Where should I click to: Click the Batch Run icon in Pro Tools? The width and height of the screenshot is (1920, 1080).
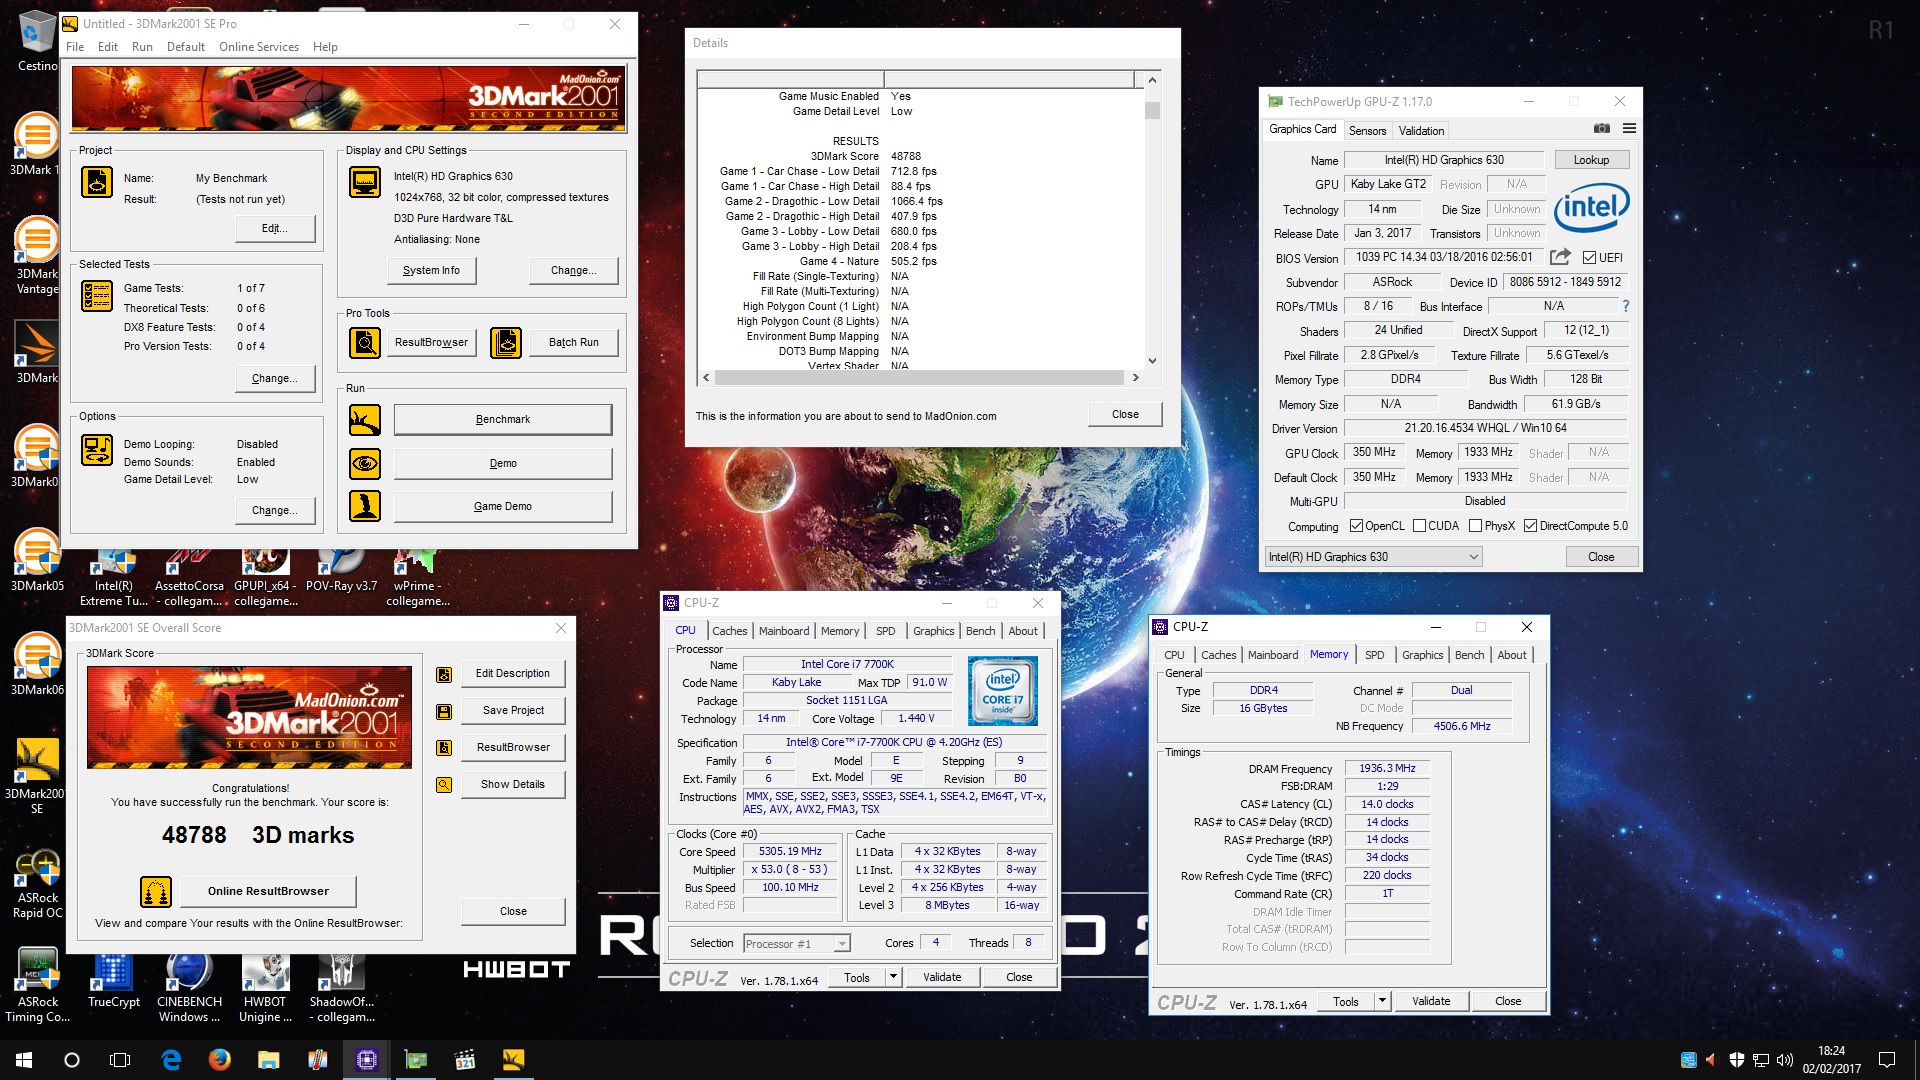click(x=506, y=343)
